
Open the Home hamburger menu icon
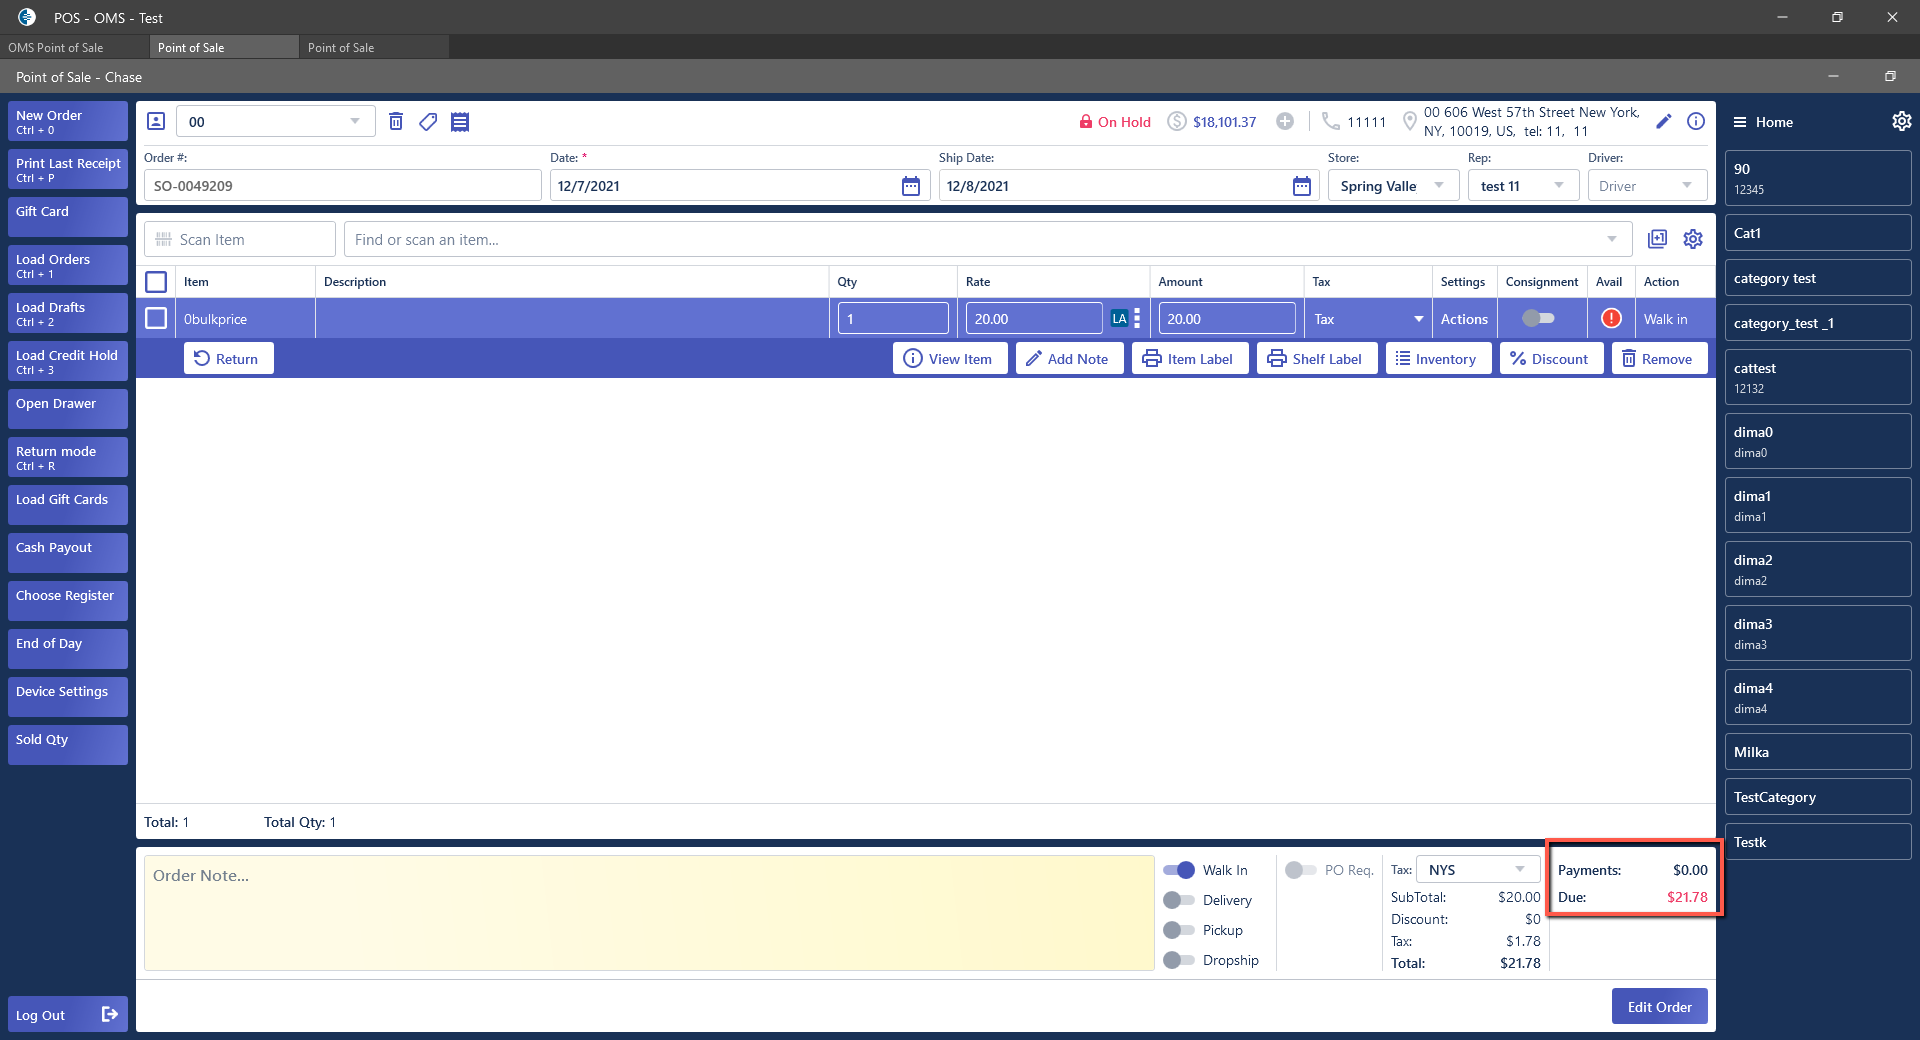pos(1740,122)
